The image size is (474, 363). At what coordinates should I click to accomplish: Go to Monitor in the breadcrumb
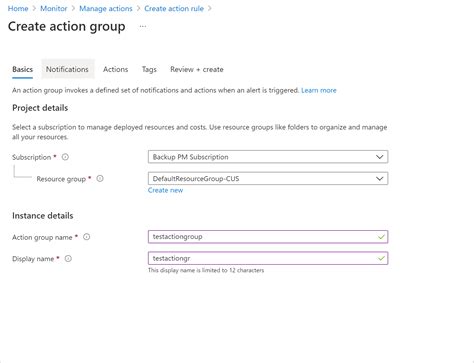point(54,9)
